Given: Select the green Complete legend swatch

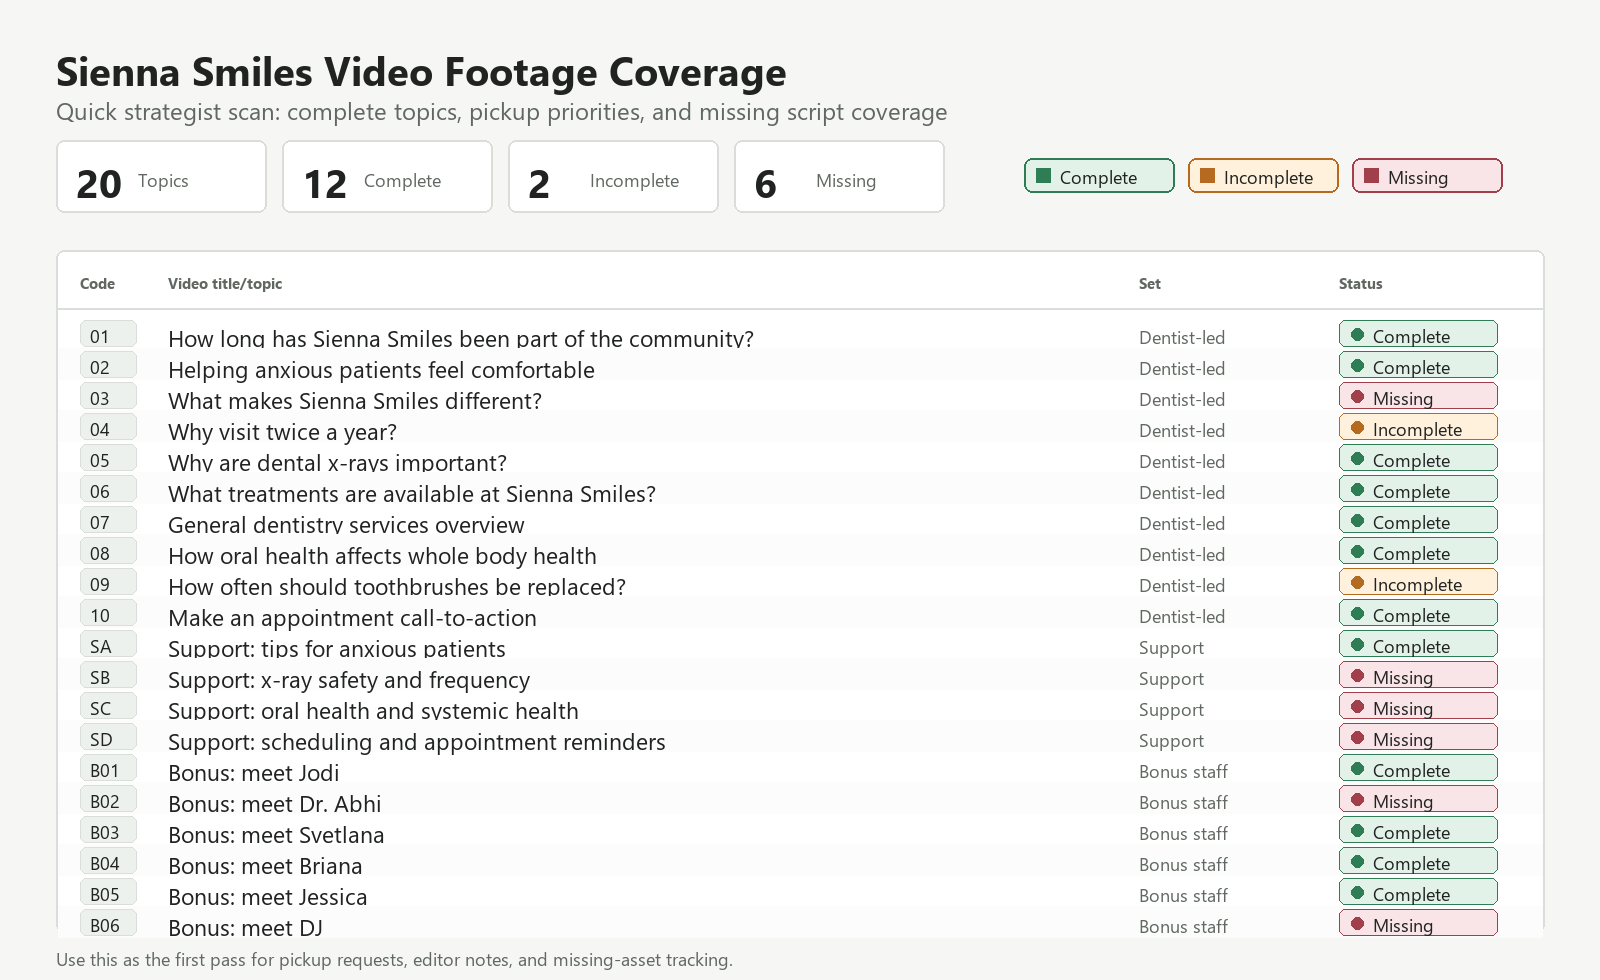Looking at the screenshot, I should 1044,176.
